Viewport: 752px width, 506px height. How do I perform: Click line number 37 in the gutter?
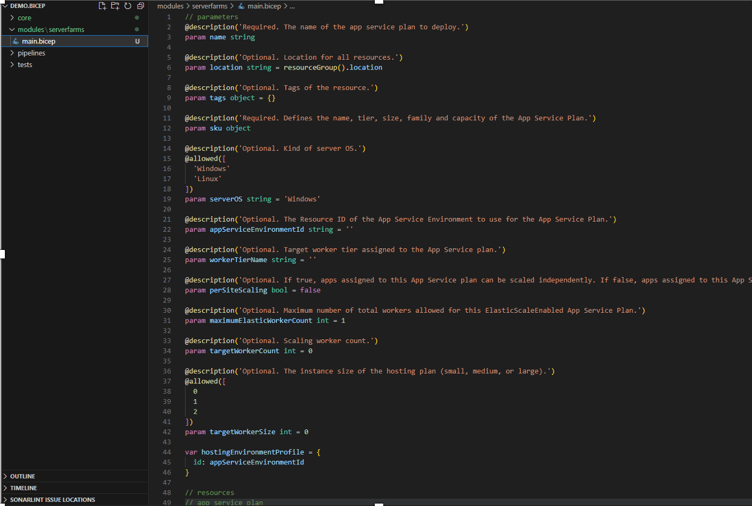coord(167,381)
